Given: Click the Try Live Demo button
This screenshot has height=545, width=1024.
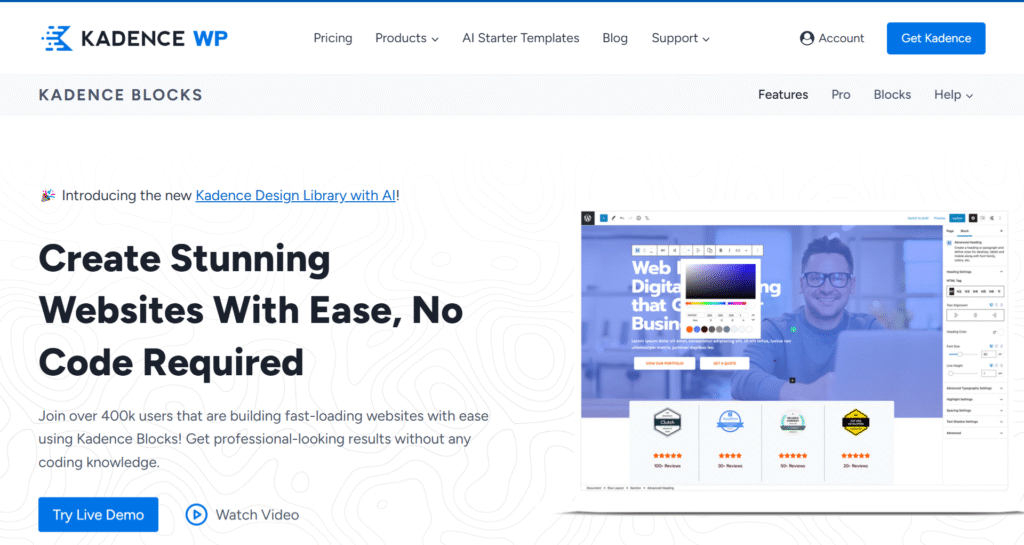Looking at the screenshot, I should pos(98,515).
